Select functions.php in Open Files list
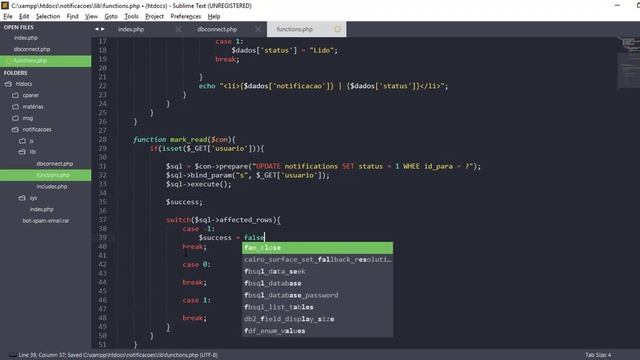Image resolution: width=640 pixels, height=360 pixels. 46,61
